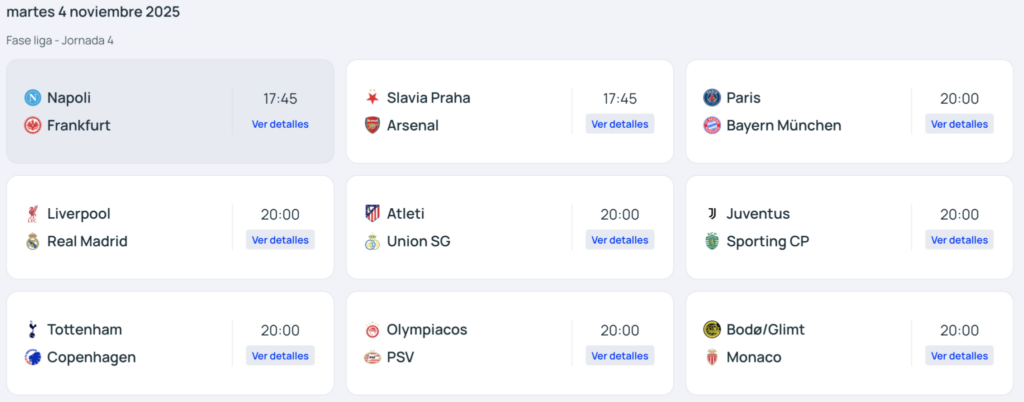Viewport: 1024px width, 402px height.
Task: Open Ver detalles for Napoli vs Frankfurt
Action: tap(280, 124)
